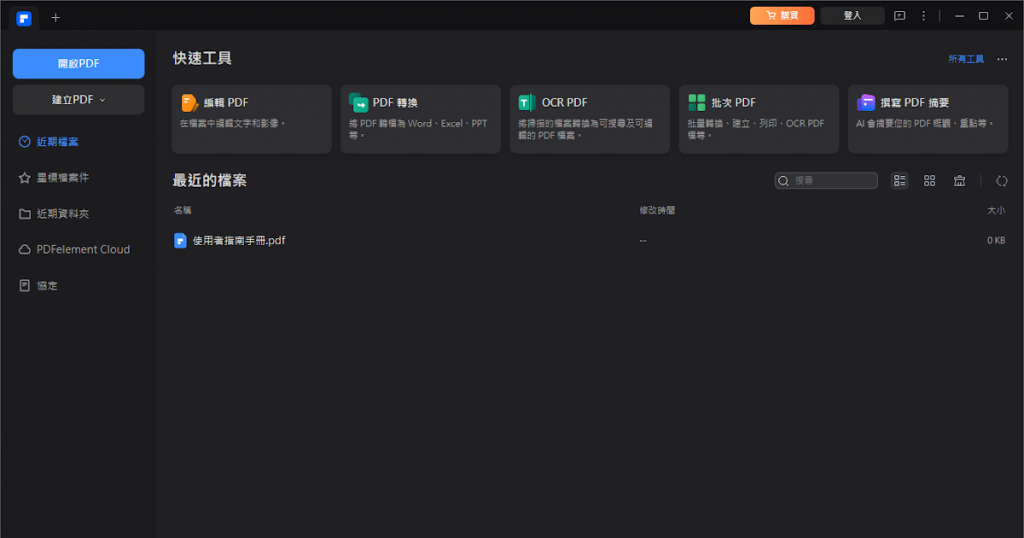Viewport: 1024px width, 538px height.
Task: Open the 批次 PDF quick tool card
Action: (759, 119)
